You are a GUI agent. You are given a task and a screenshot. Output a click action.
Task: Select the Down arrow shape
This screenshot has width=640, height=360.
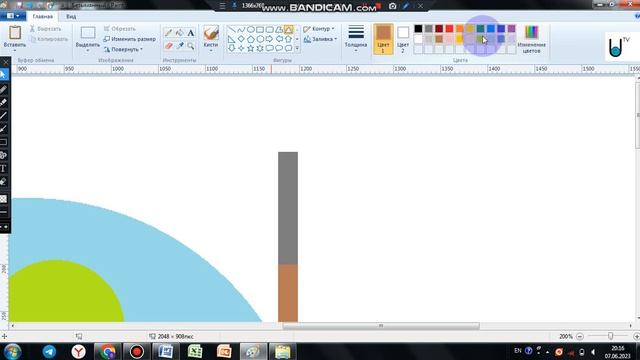[x=231, y=48]
